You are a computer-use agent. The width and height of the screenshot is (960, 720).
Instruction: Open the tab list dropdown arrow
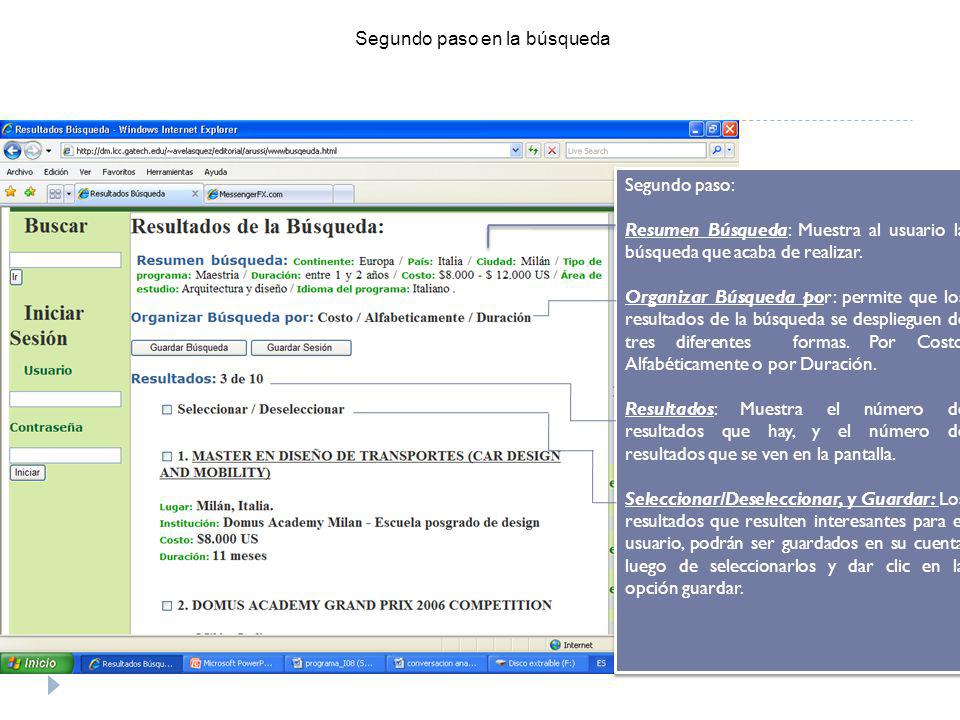pyautogui.click(x=69, y=194)
